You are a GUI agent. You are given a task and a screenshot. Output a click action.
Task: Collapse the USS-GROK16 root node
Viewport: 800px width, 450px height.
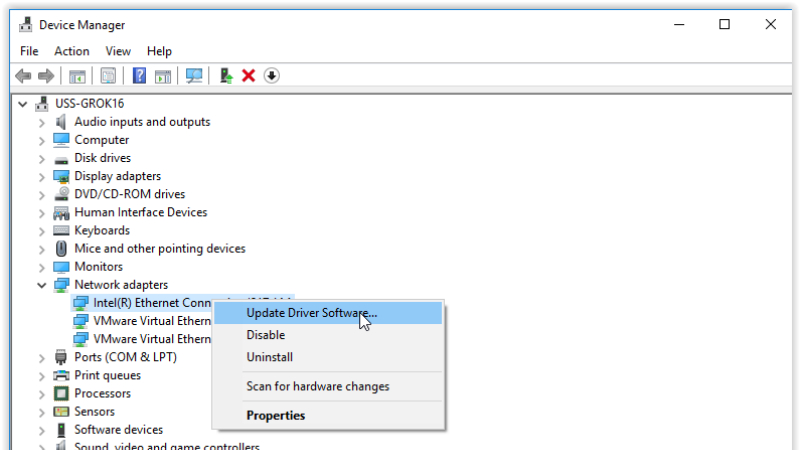coord(22,104)
